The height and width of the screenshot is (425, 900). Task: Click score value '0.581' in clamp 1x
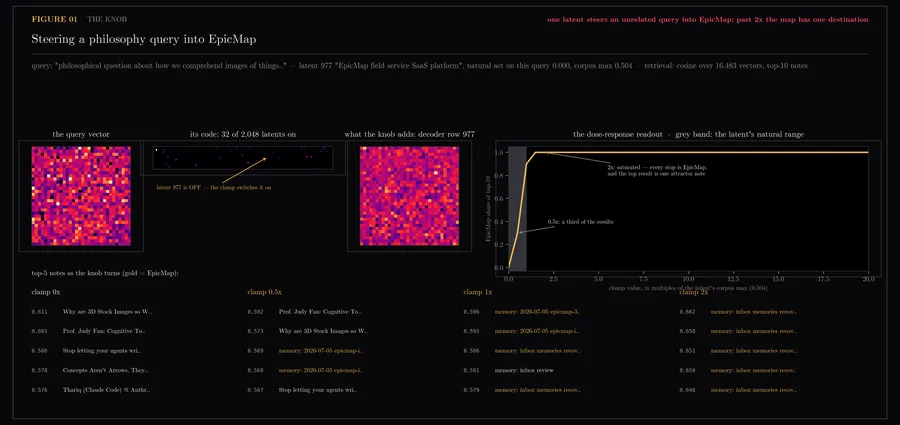click(471, 370)
